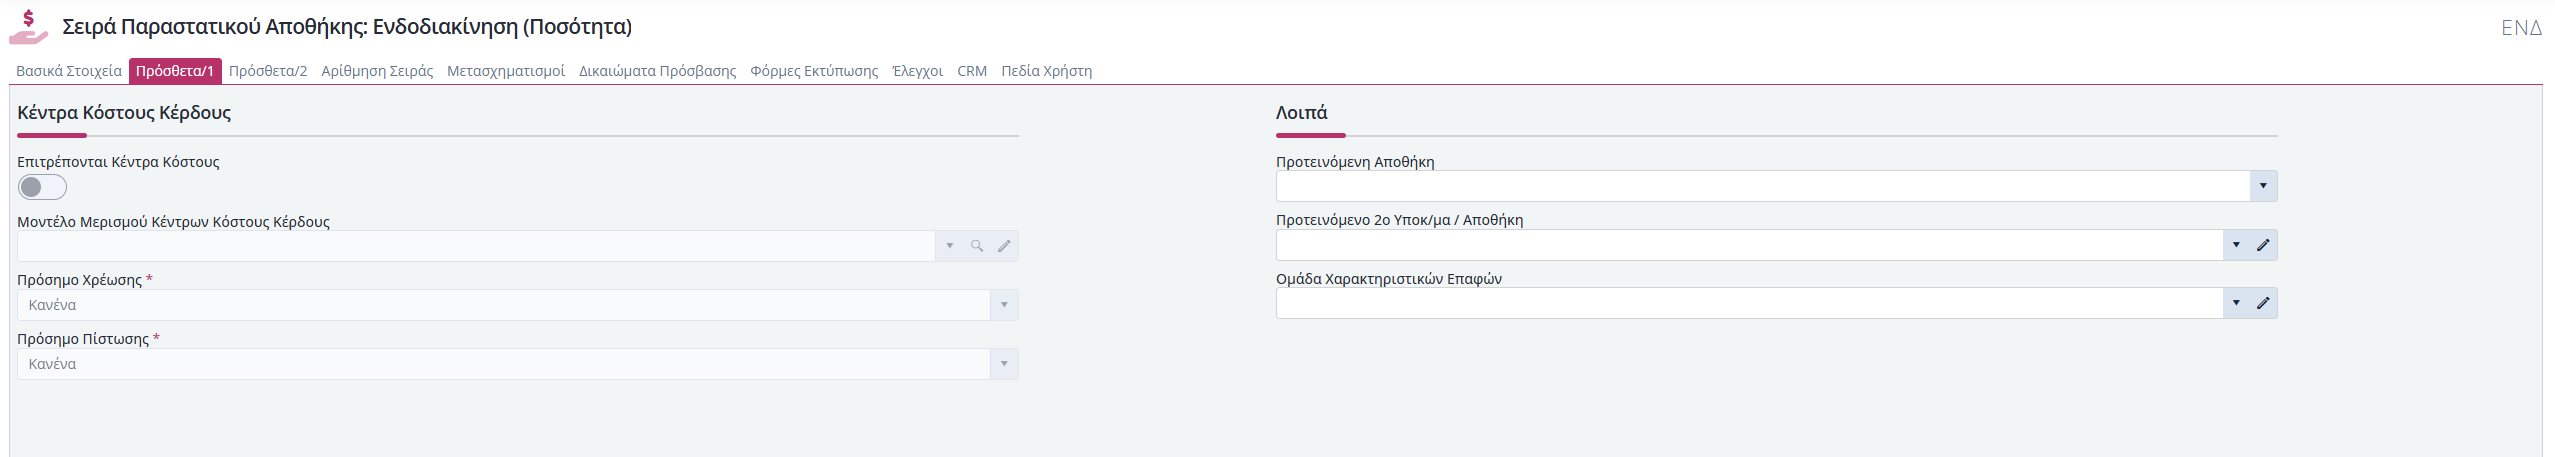Click inside Ομάδα Χαρακτηριστικών Επαφών field
This screenshot has width=2555, height=457.
click(x=1749, y=303)
